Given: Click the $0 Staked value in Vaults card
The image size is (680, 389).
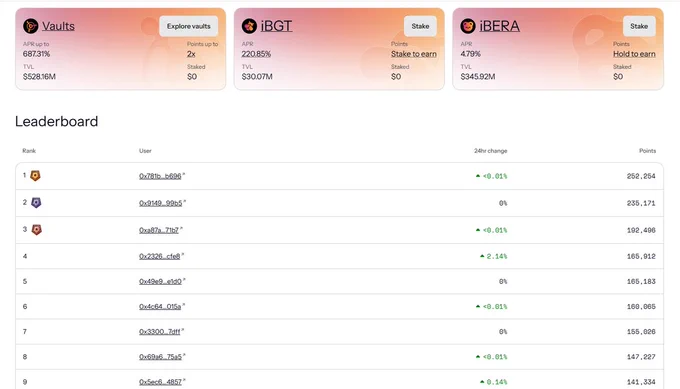Looking at the screenshot, I should (192, 77).
